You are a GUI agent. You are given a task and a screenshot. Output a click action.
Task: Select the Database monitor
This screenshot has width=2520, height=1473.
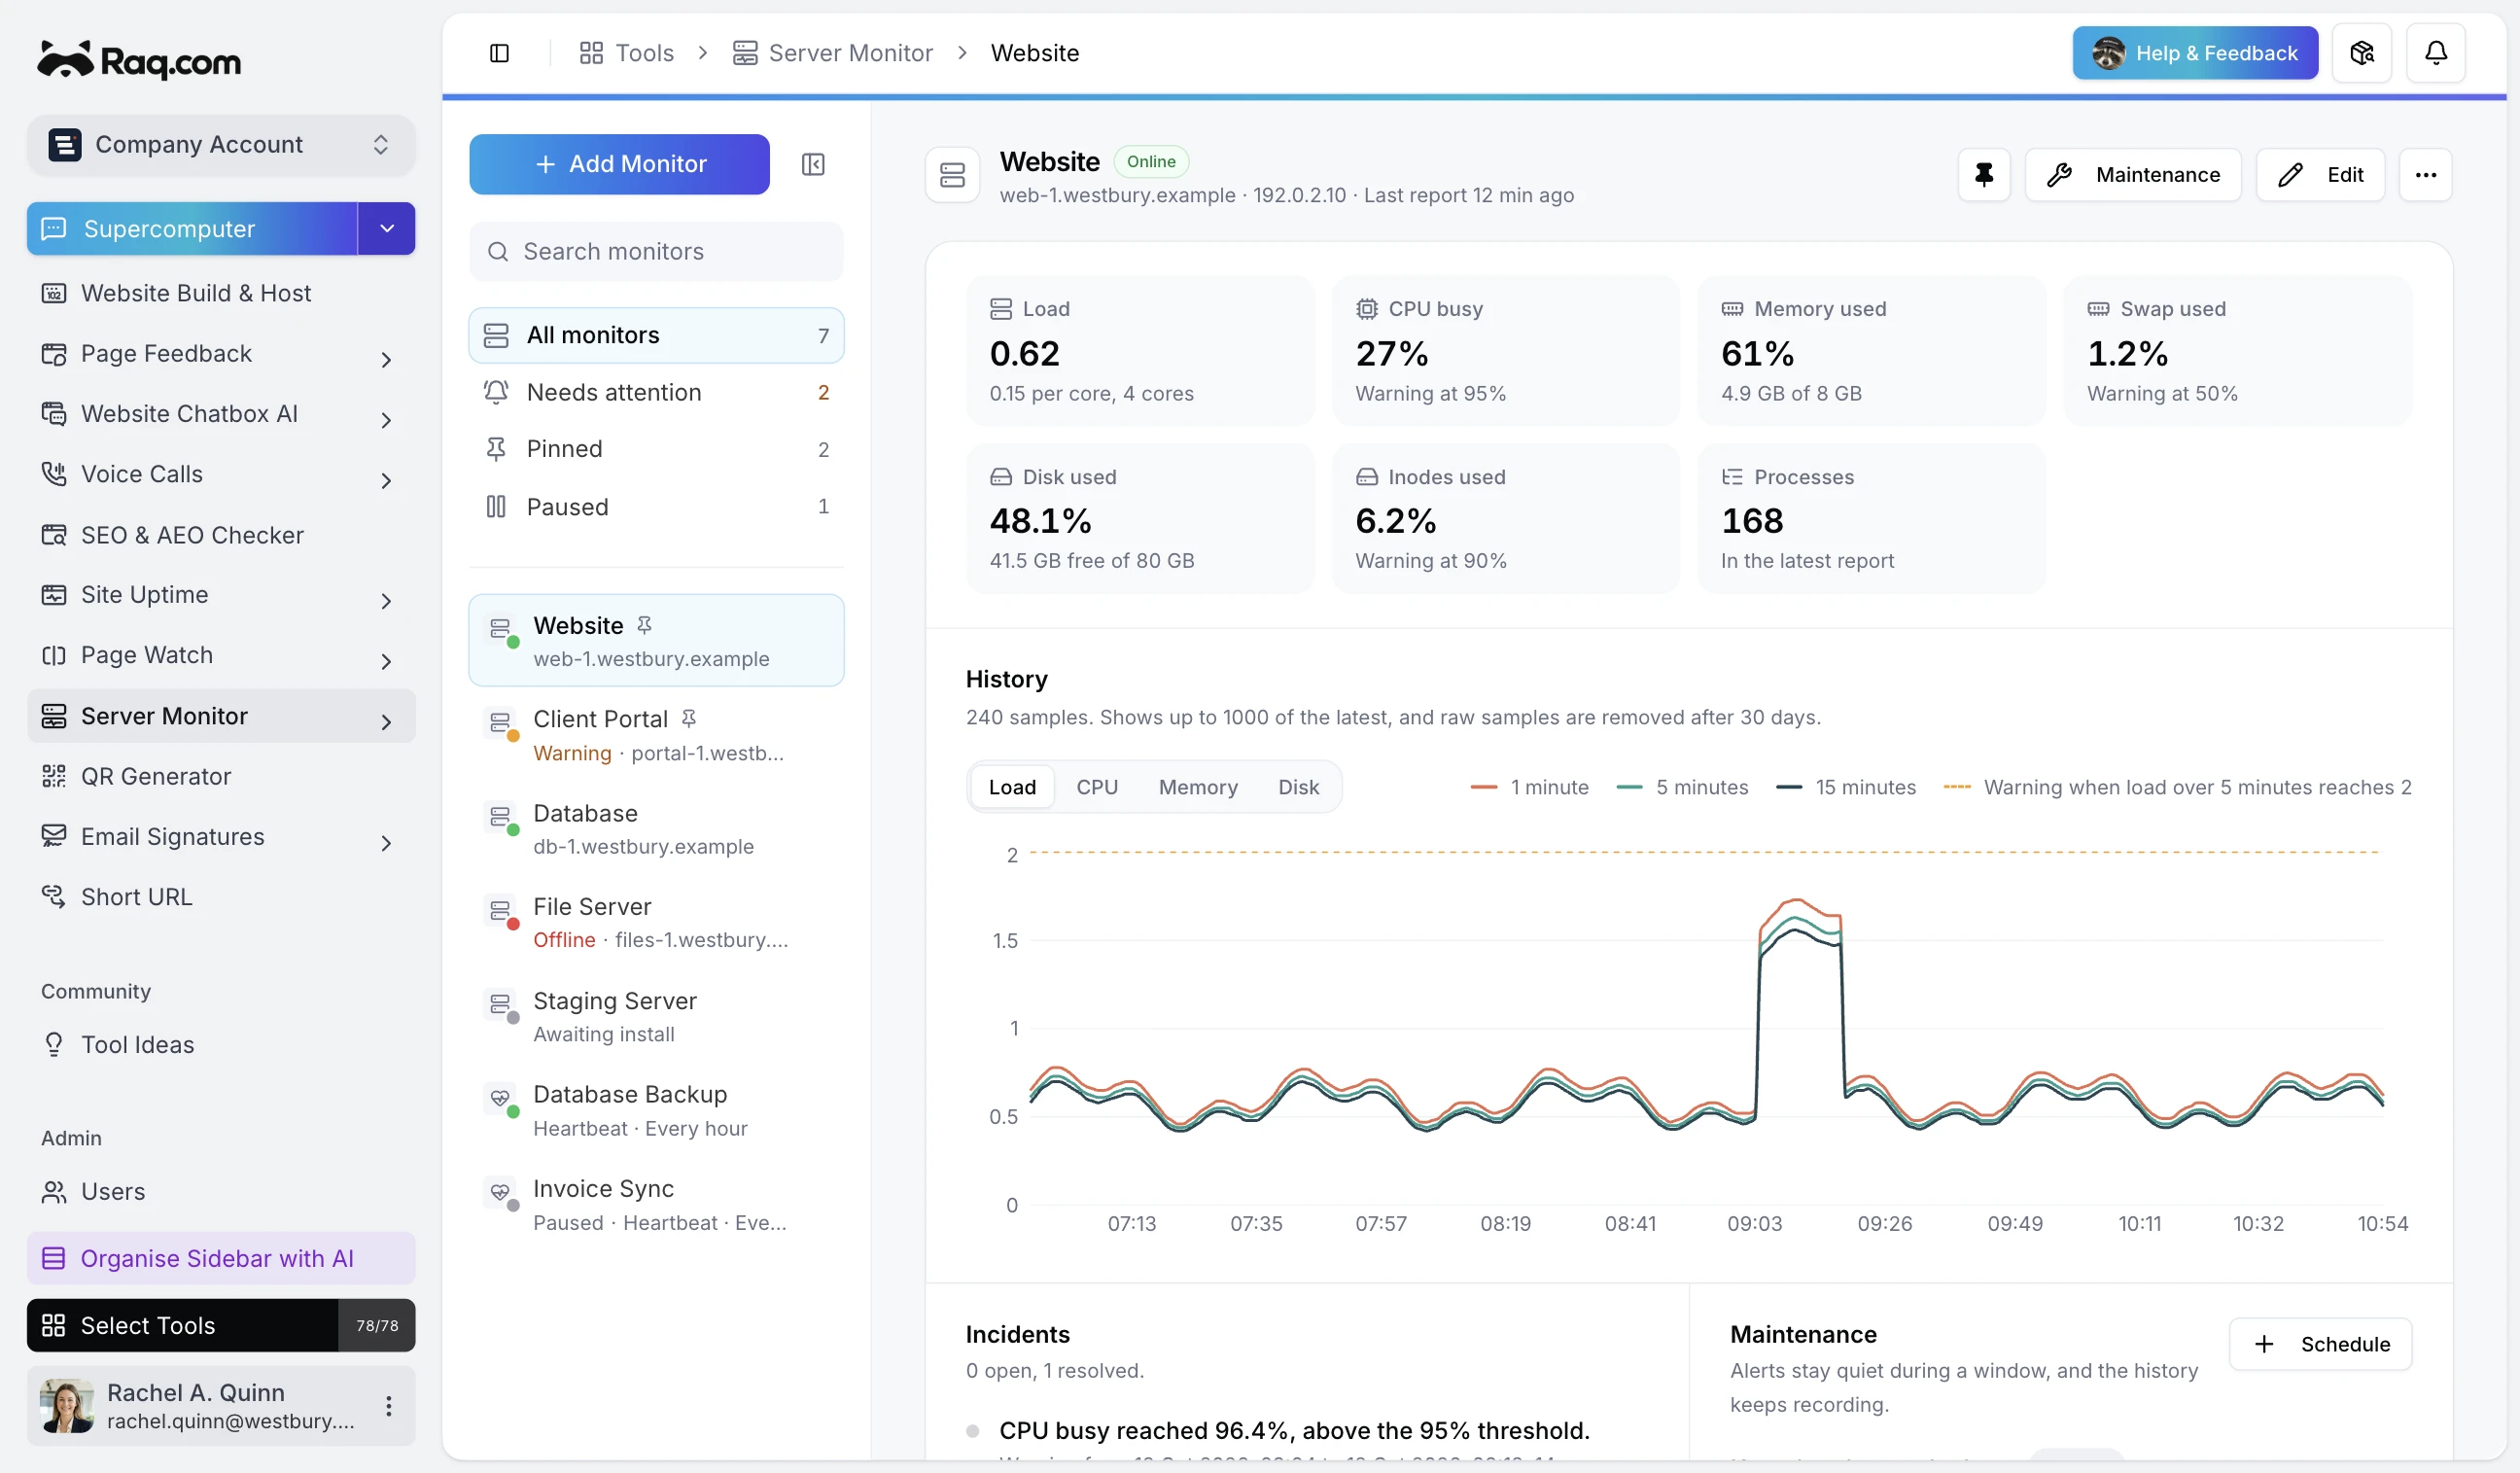[656, 829]
